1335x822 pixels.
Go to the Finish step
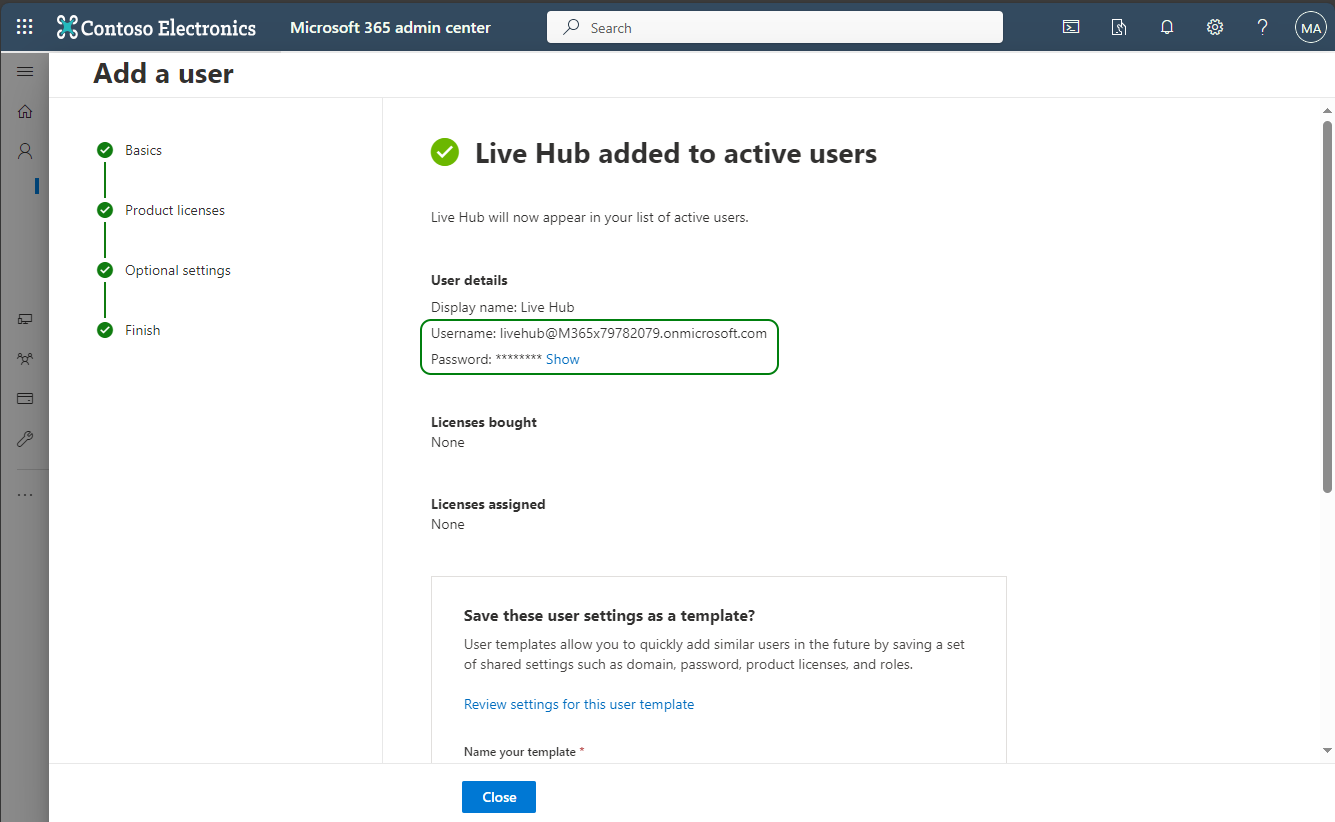tap(142, 330)
